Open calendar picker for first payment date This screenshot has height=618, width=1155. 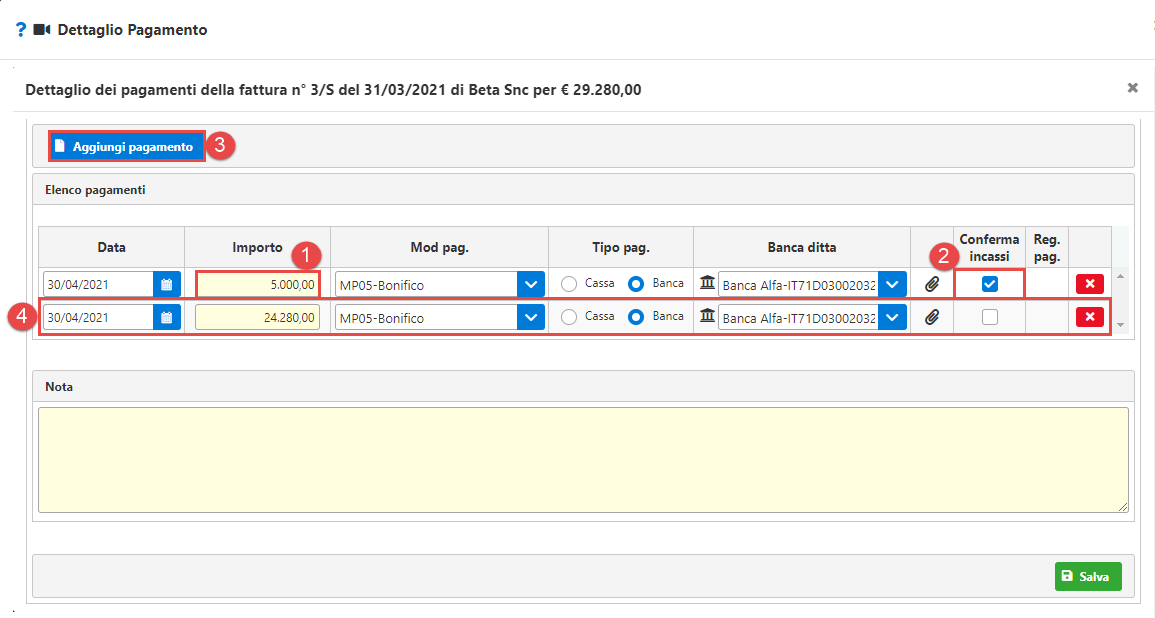pos(167,285)
